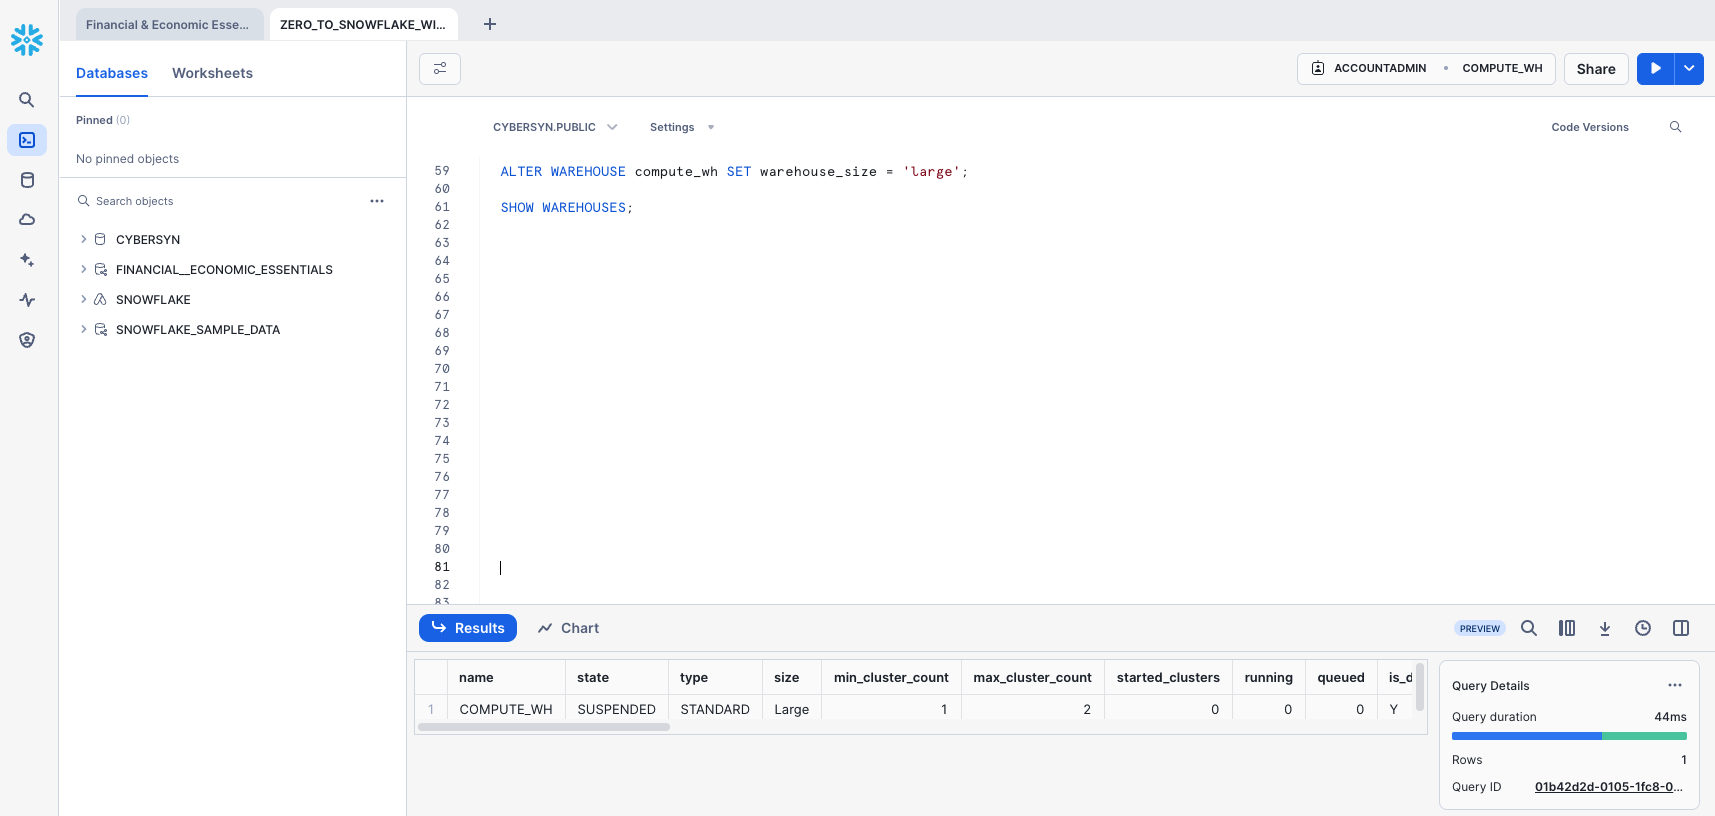Open Query Details more options ellipsis
Image resolution: width=1715 pixels, height=816 pixels.
click(x=1675, y=685)
